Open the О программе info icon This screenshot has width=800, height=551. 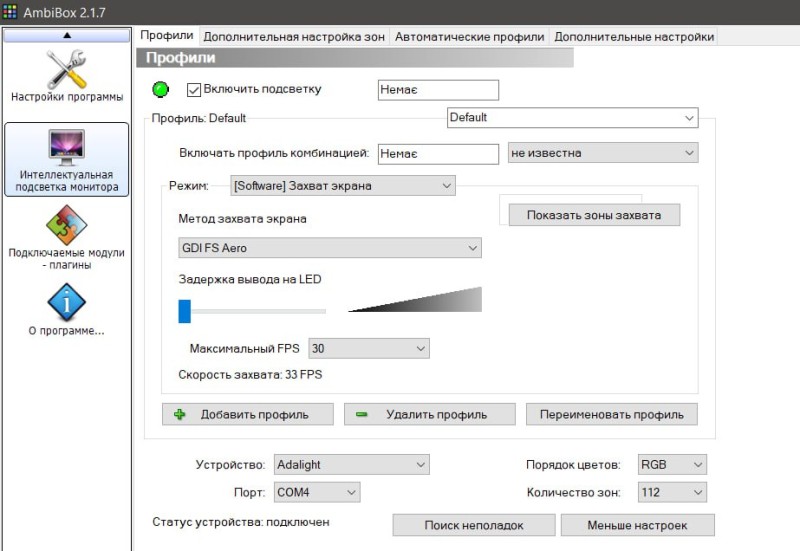[x=66, y=303]
